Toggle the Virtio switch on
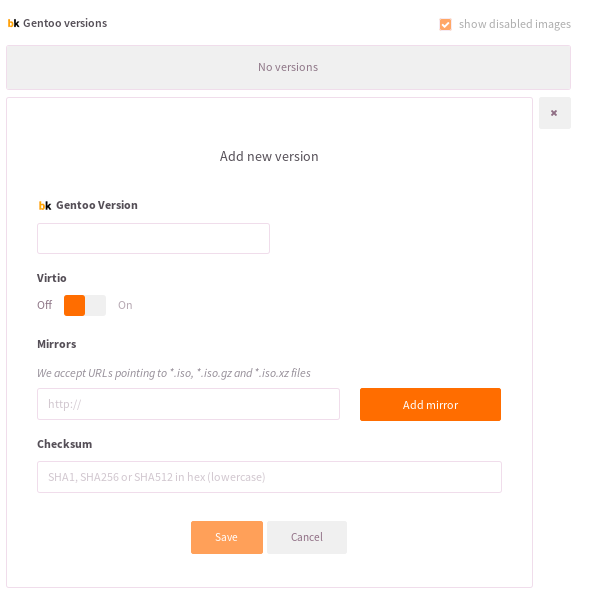Viewport: 589px width, 612px height. [85, 305]
